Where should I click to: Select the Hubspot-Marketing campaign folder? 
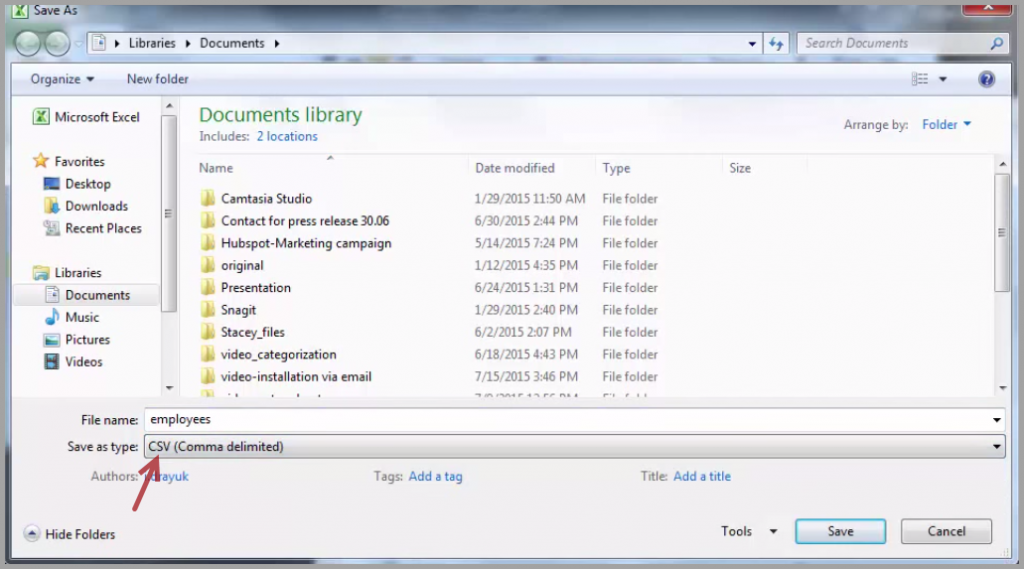[x=306, y=242]
